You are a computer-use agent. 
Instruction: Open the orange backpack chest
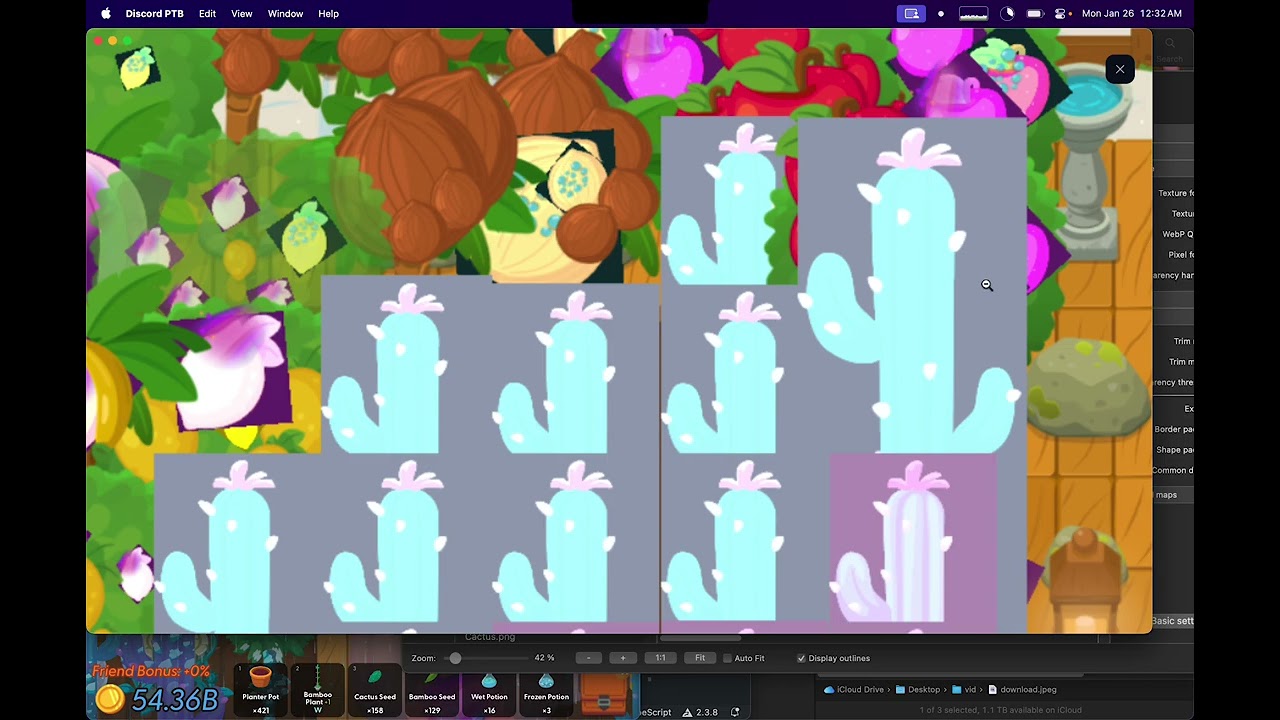pos(605,694)
